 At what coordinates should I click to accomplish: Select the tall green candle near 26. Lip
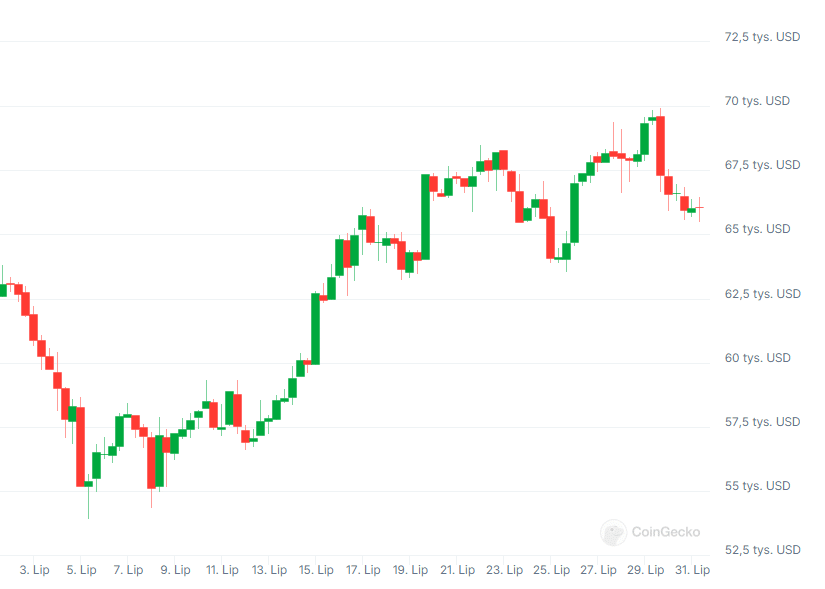coord(574,212)
